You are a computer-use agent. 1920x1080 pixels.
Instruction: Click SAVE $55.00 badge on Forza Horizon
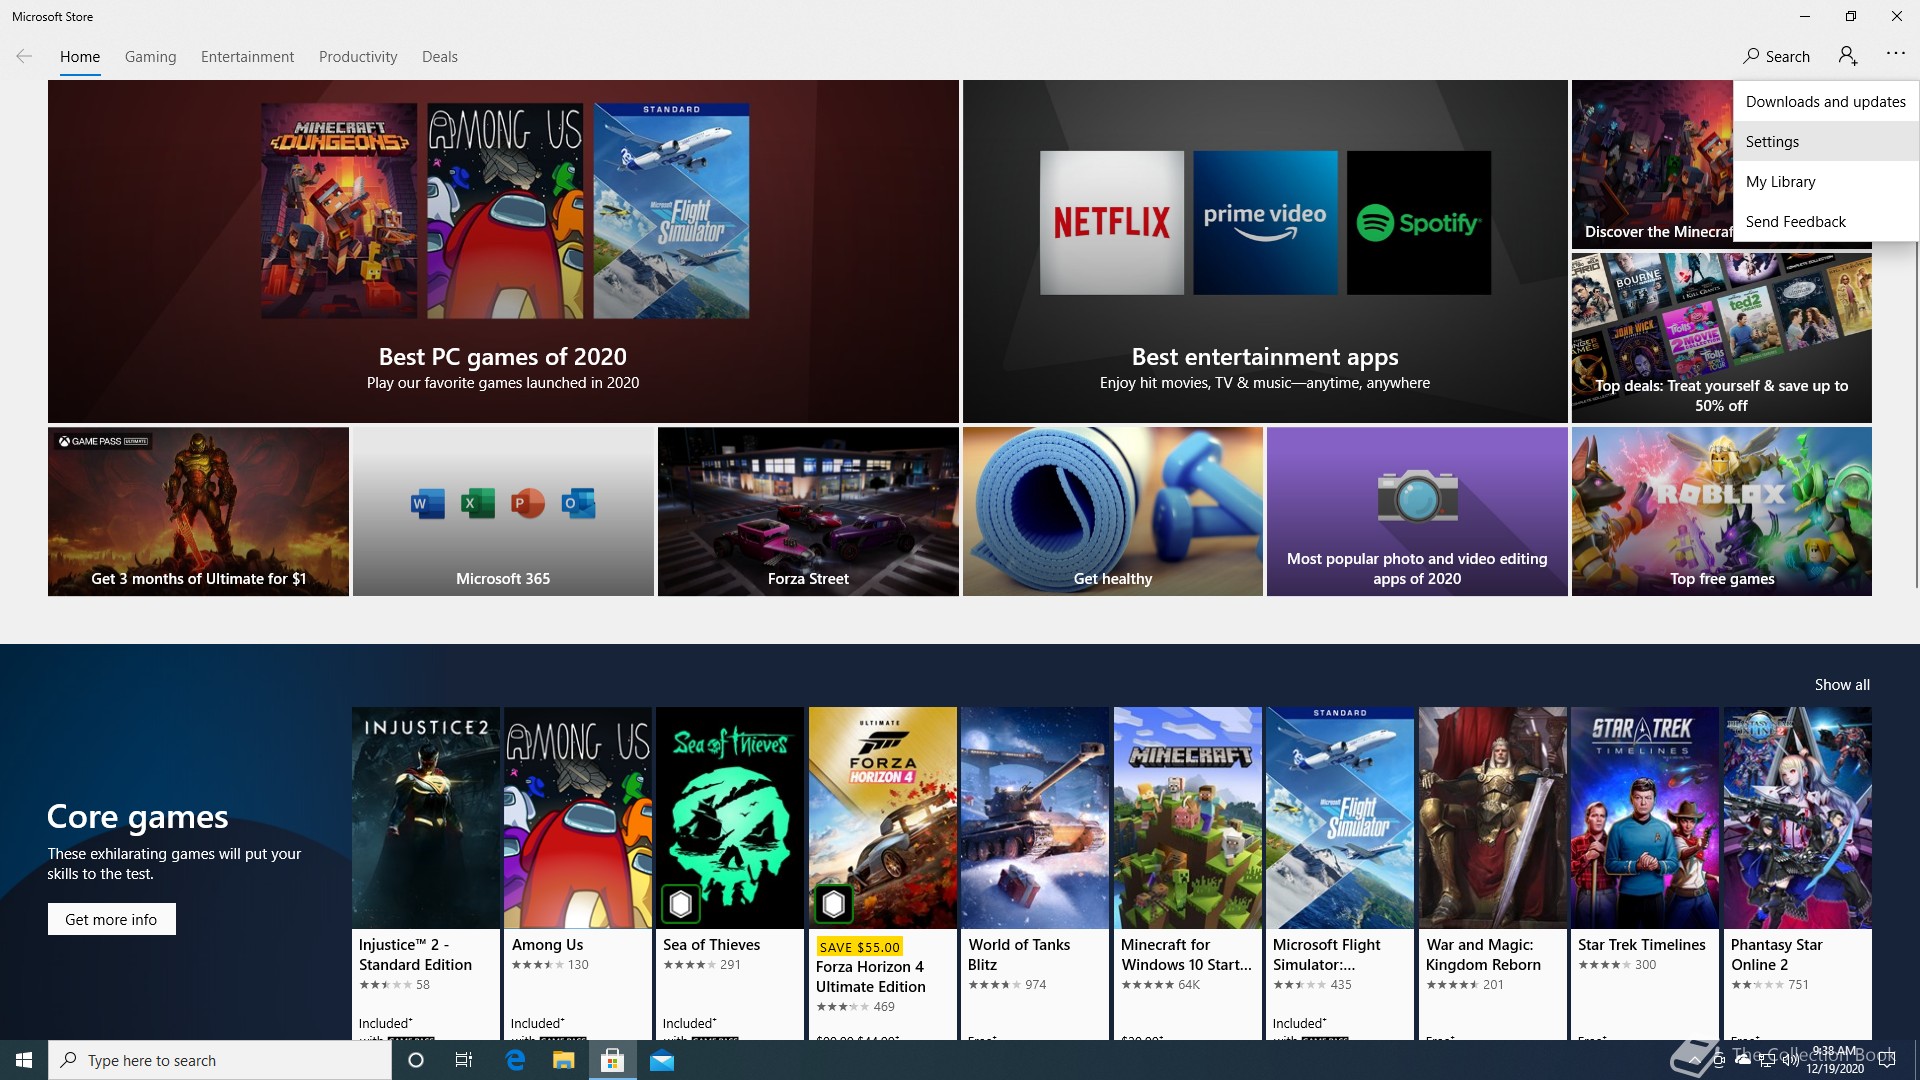(859, 946)
